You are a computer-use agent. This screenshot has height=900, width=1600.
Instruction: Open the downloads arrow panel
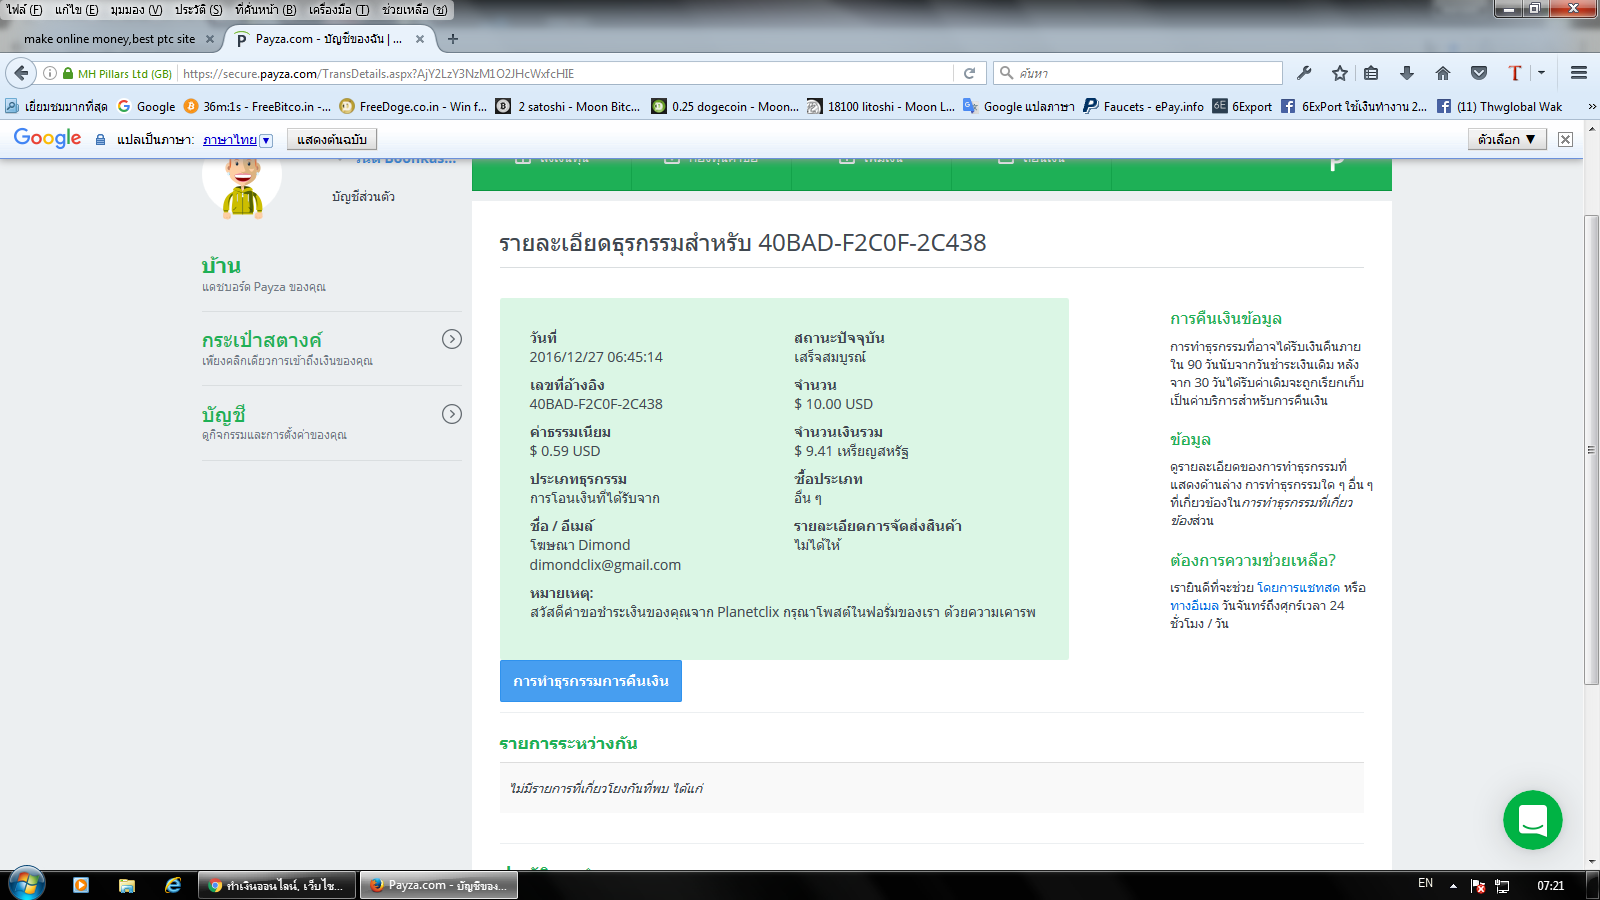click(x=1407, y=73)
